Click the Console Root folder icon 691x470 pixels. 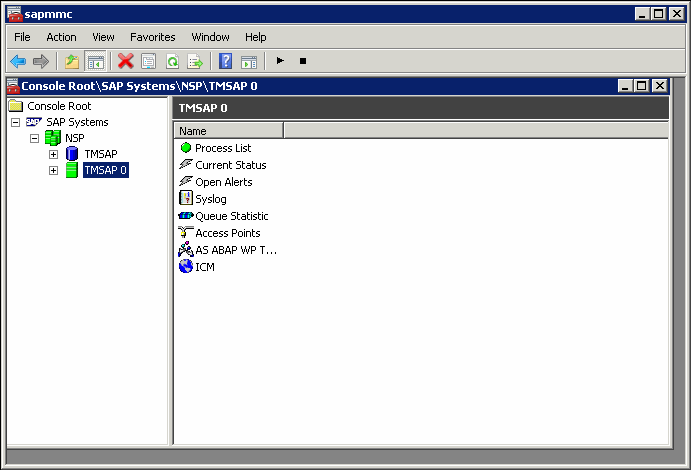click(16, 106)
